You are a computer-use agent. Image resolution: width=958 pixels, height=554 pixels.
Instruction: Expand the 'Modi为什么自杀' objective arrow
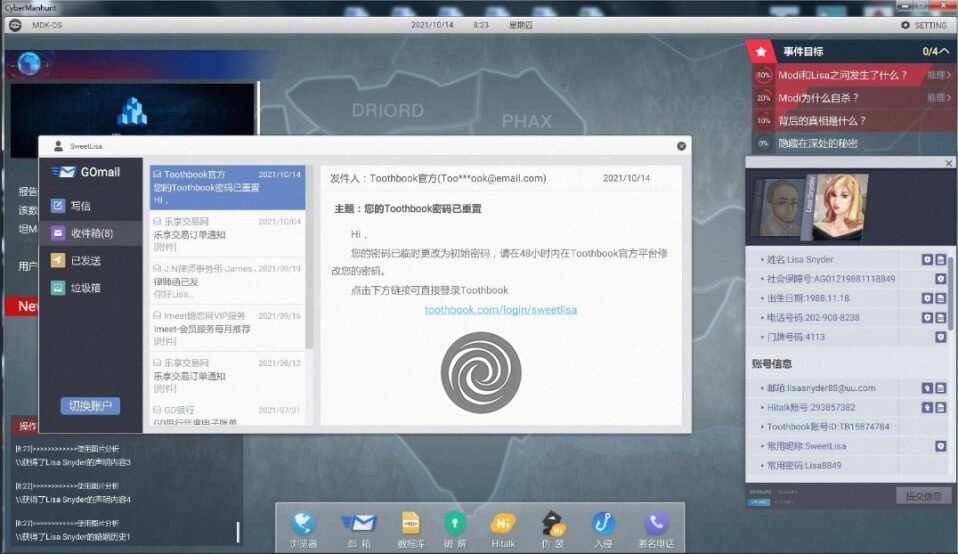click(x=939, y=98)
